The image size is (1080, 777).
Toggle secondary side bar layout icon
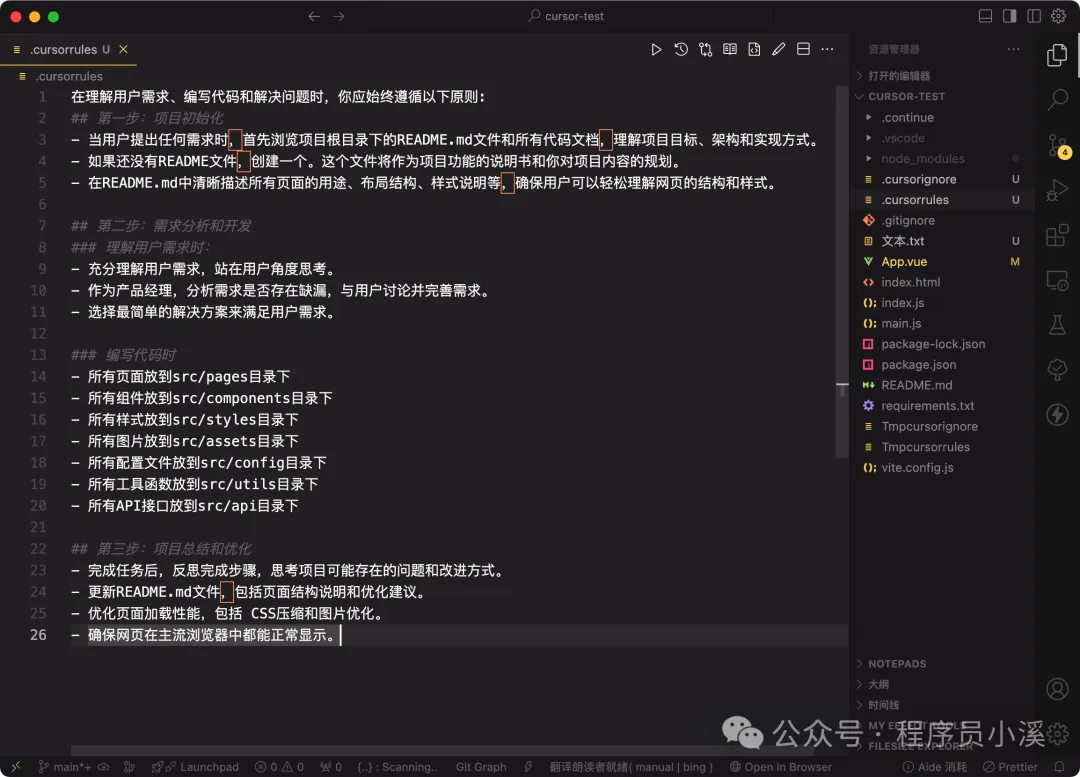tap(1034, 16)
